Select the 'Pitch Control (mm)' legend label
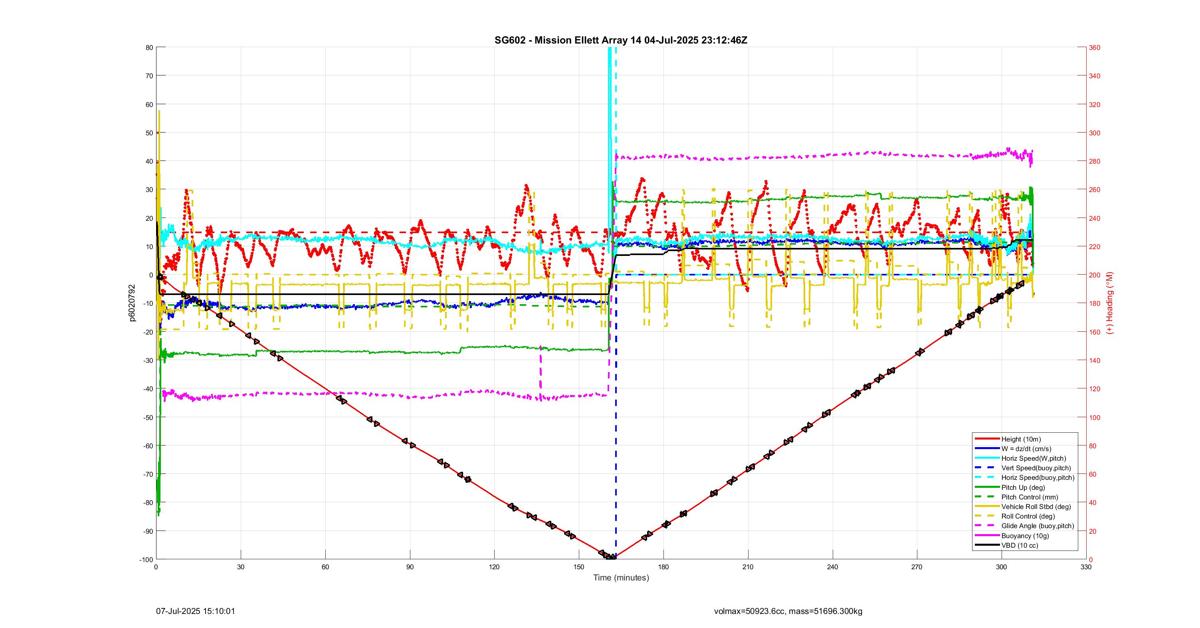 click(x=1031, y=497)
